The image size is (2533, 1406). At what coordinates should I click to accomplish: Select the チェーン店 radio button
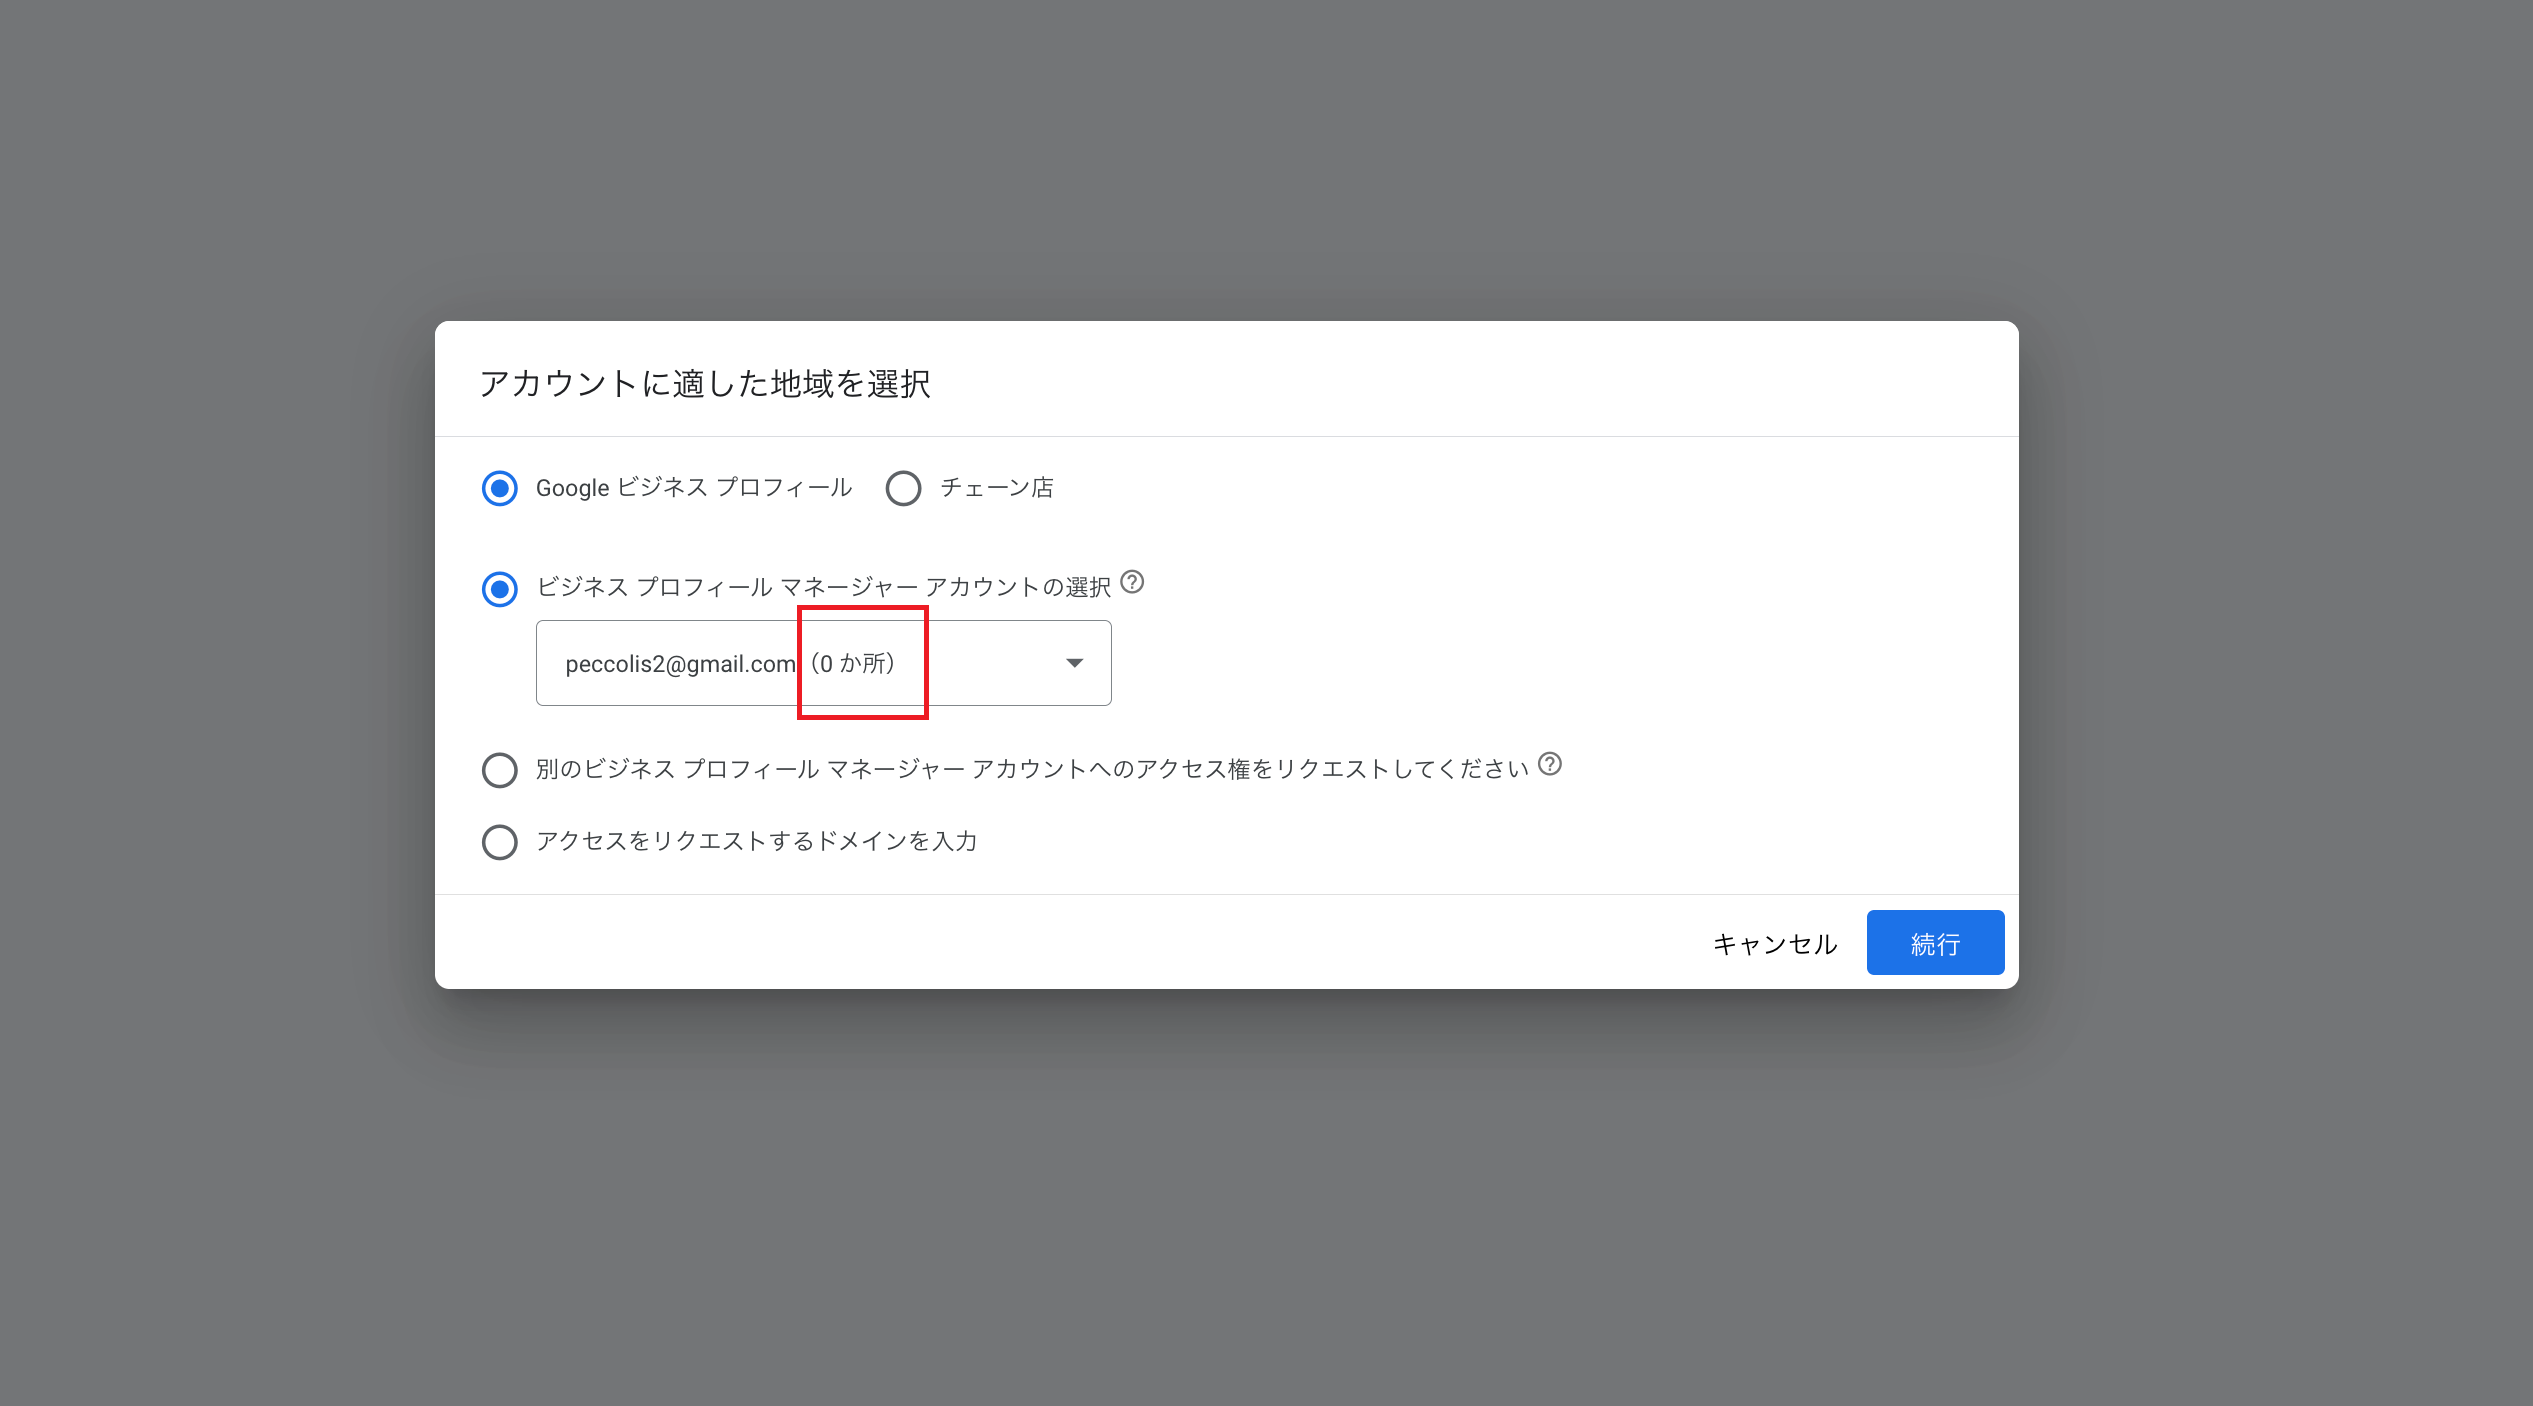tap(903, 488)
